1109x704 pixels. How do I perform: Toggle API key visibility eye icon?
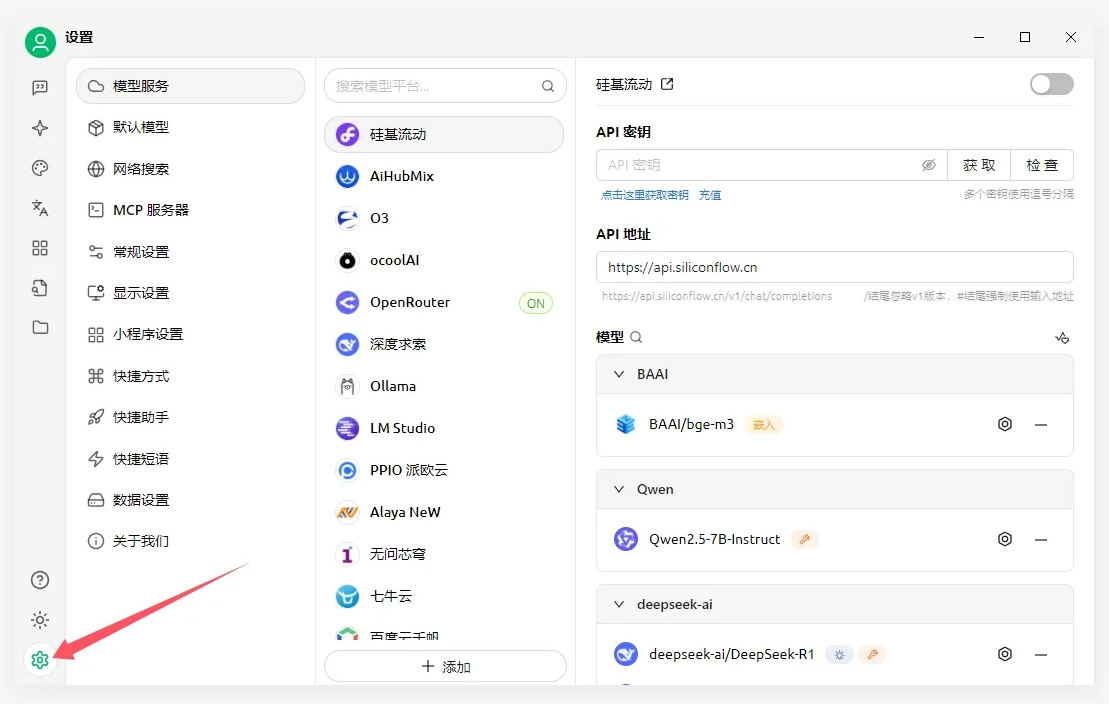tap(929, 165)
